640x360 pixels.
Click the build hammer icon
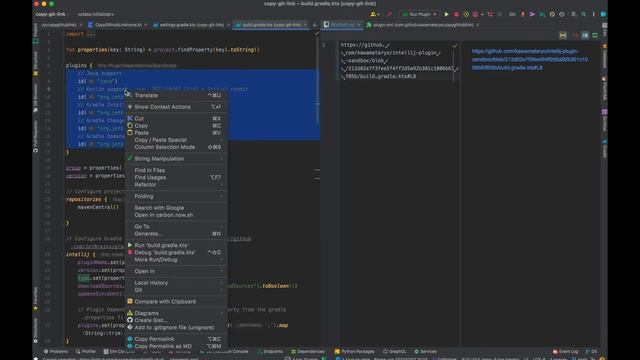click(389, 14)
